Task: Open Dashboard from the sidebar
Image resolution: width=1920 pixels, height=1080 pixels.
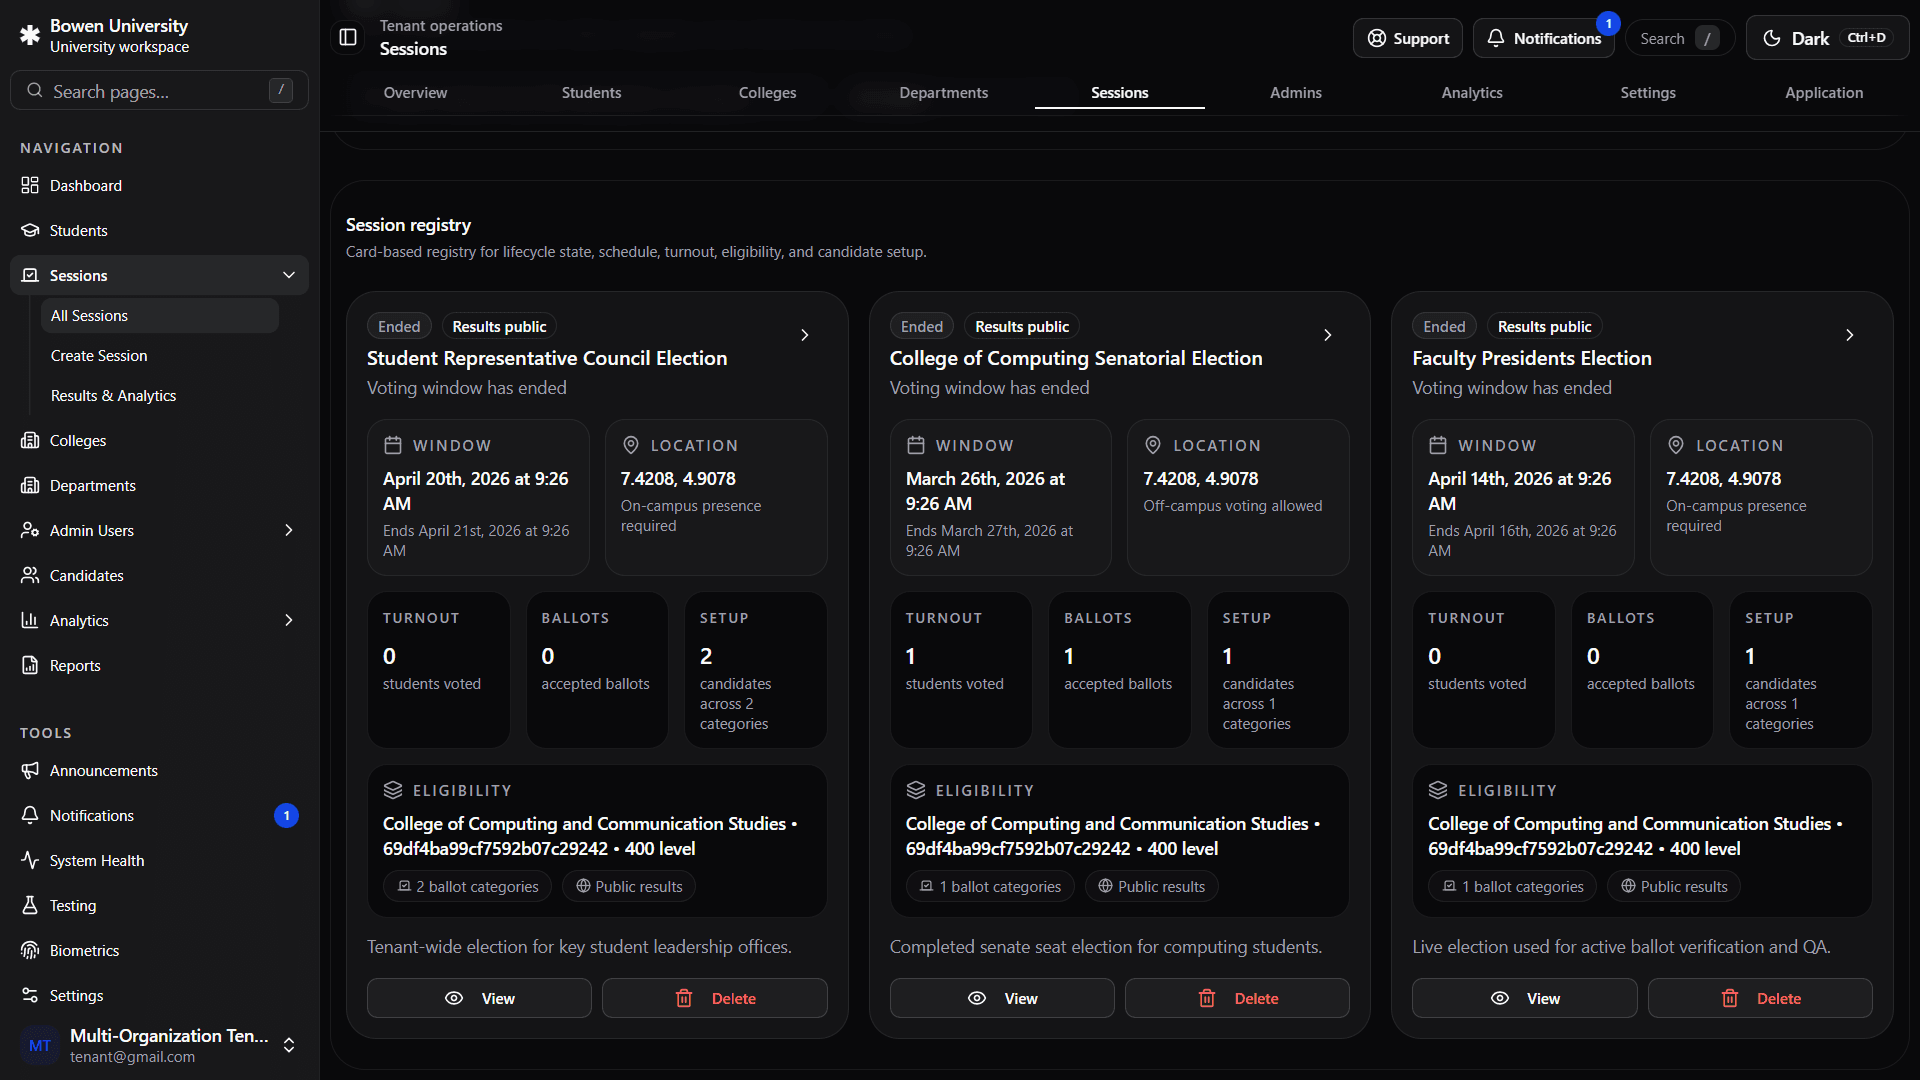Action: click(x=160, y=185)
